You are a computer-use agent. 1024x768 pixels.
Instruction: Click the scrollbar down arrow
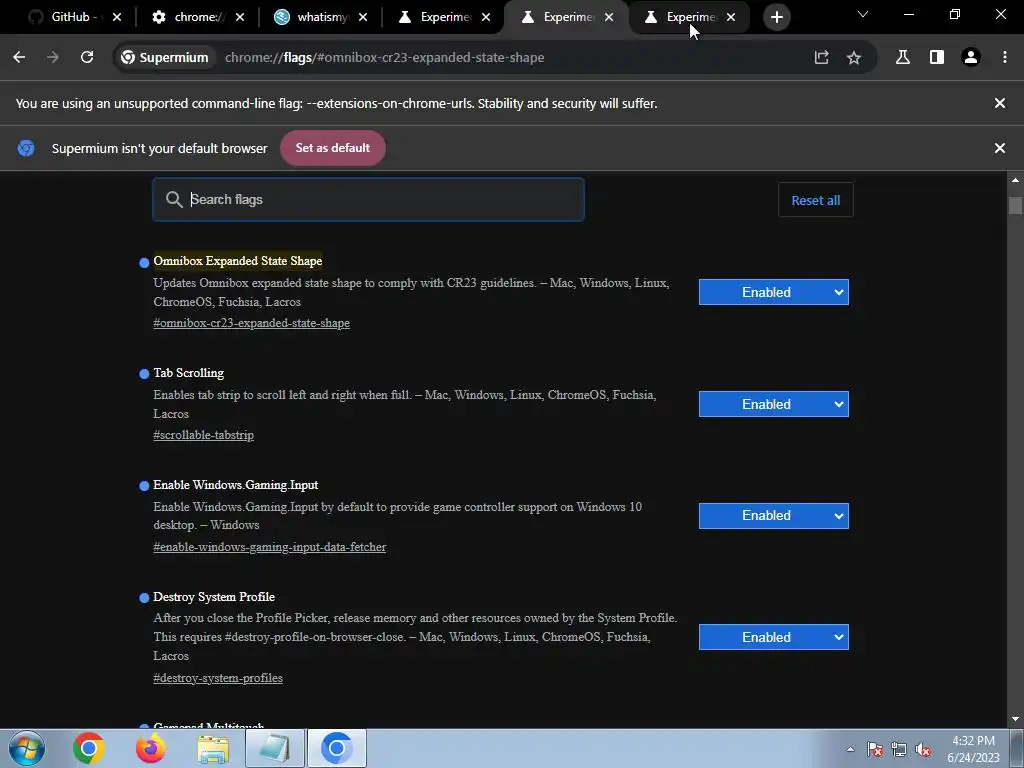coord(1015,719)
